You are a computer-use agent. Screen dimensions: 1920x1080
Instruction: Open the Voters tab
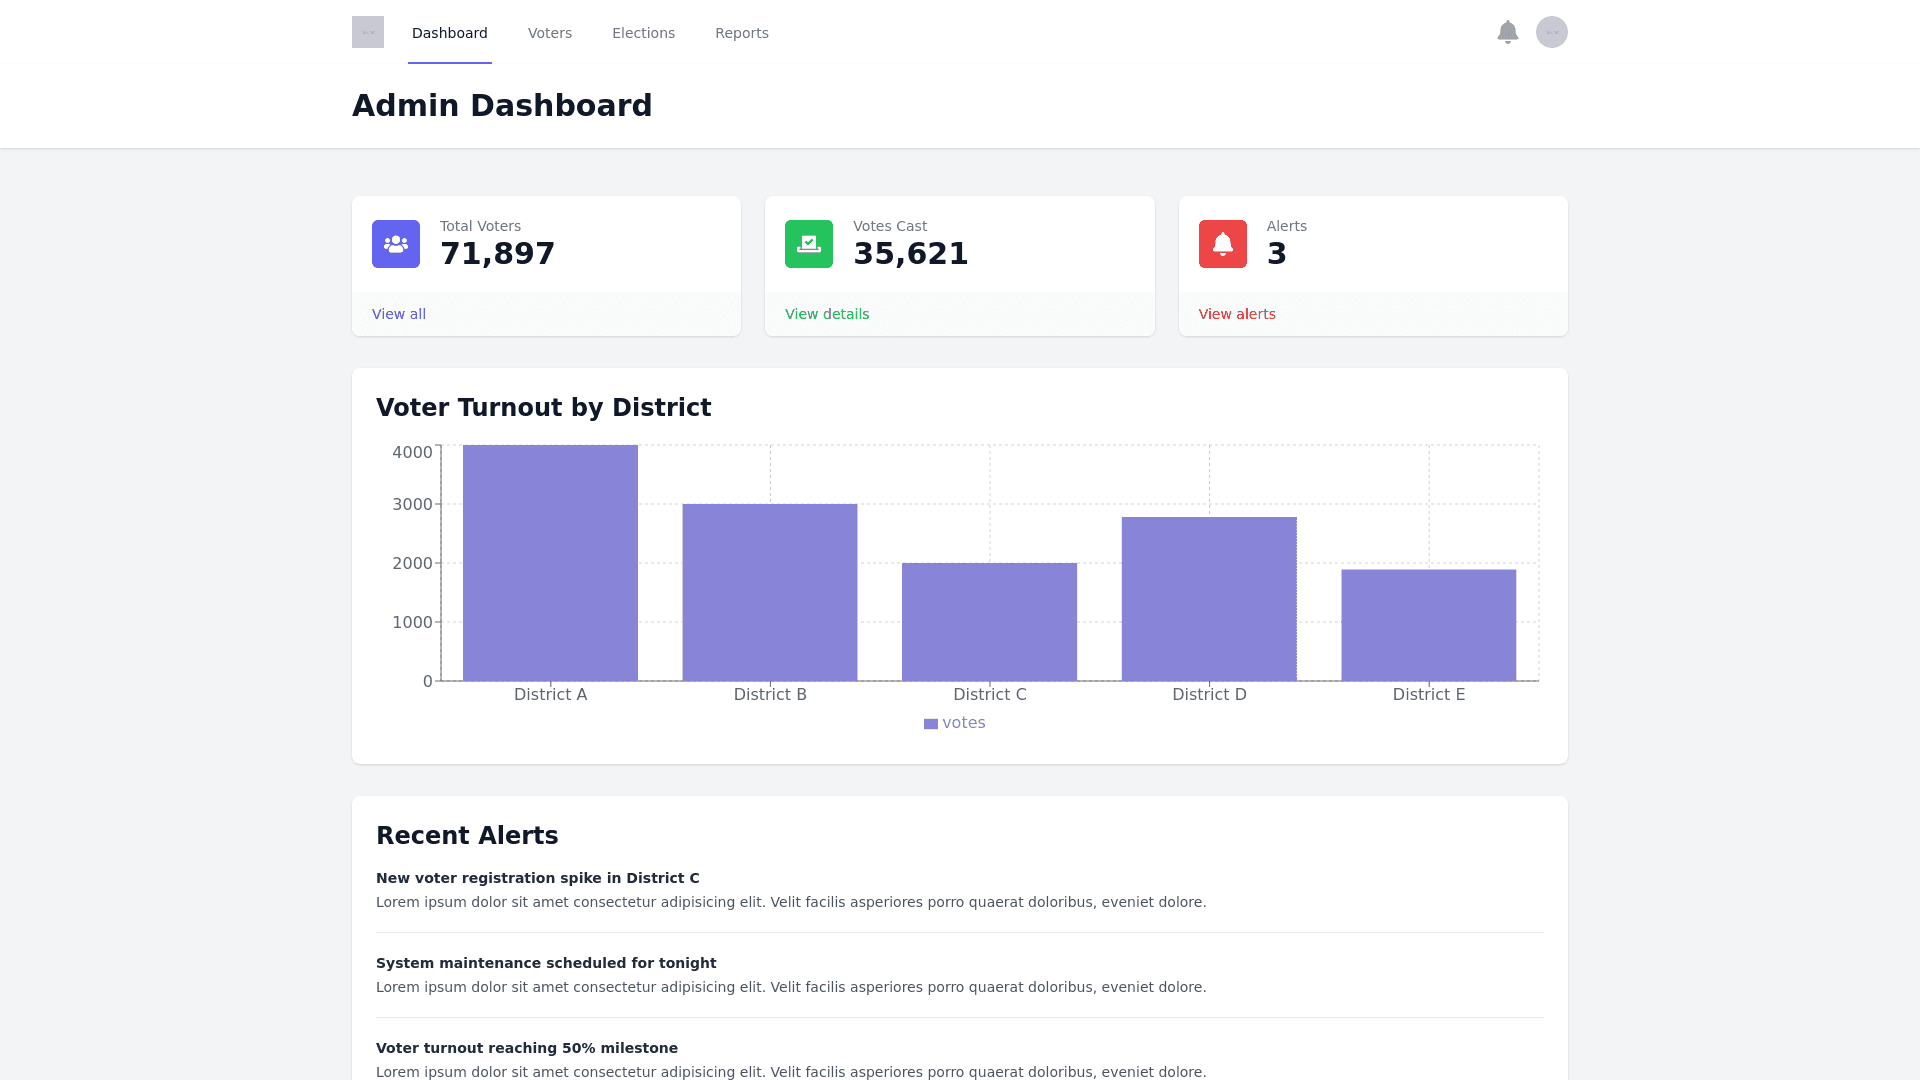tap(550, 33)
